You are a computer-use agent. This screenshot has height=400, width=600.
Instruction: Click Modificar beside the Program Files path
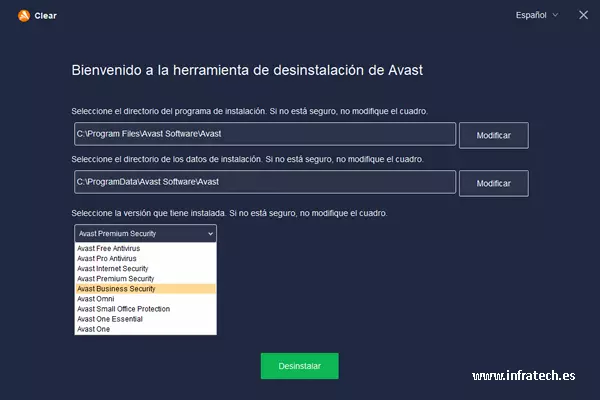click(494, 136)
